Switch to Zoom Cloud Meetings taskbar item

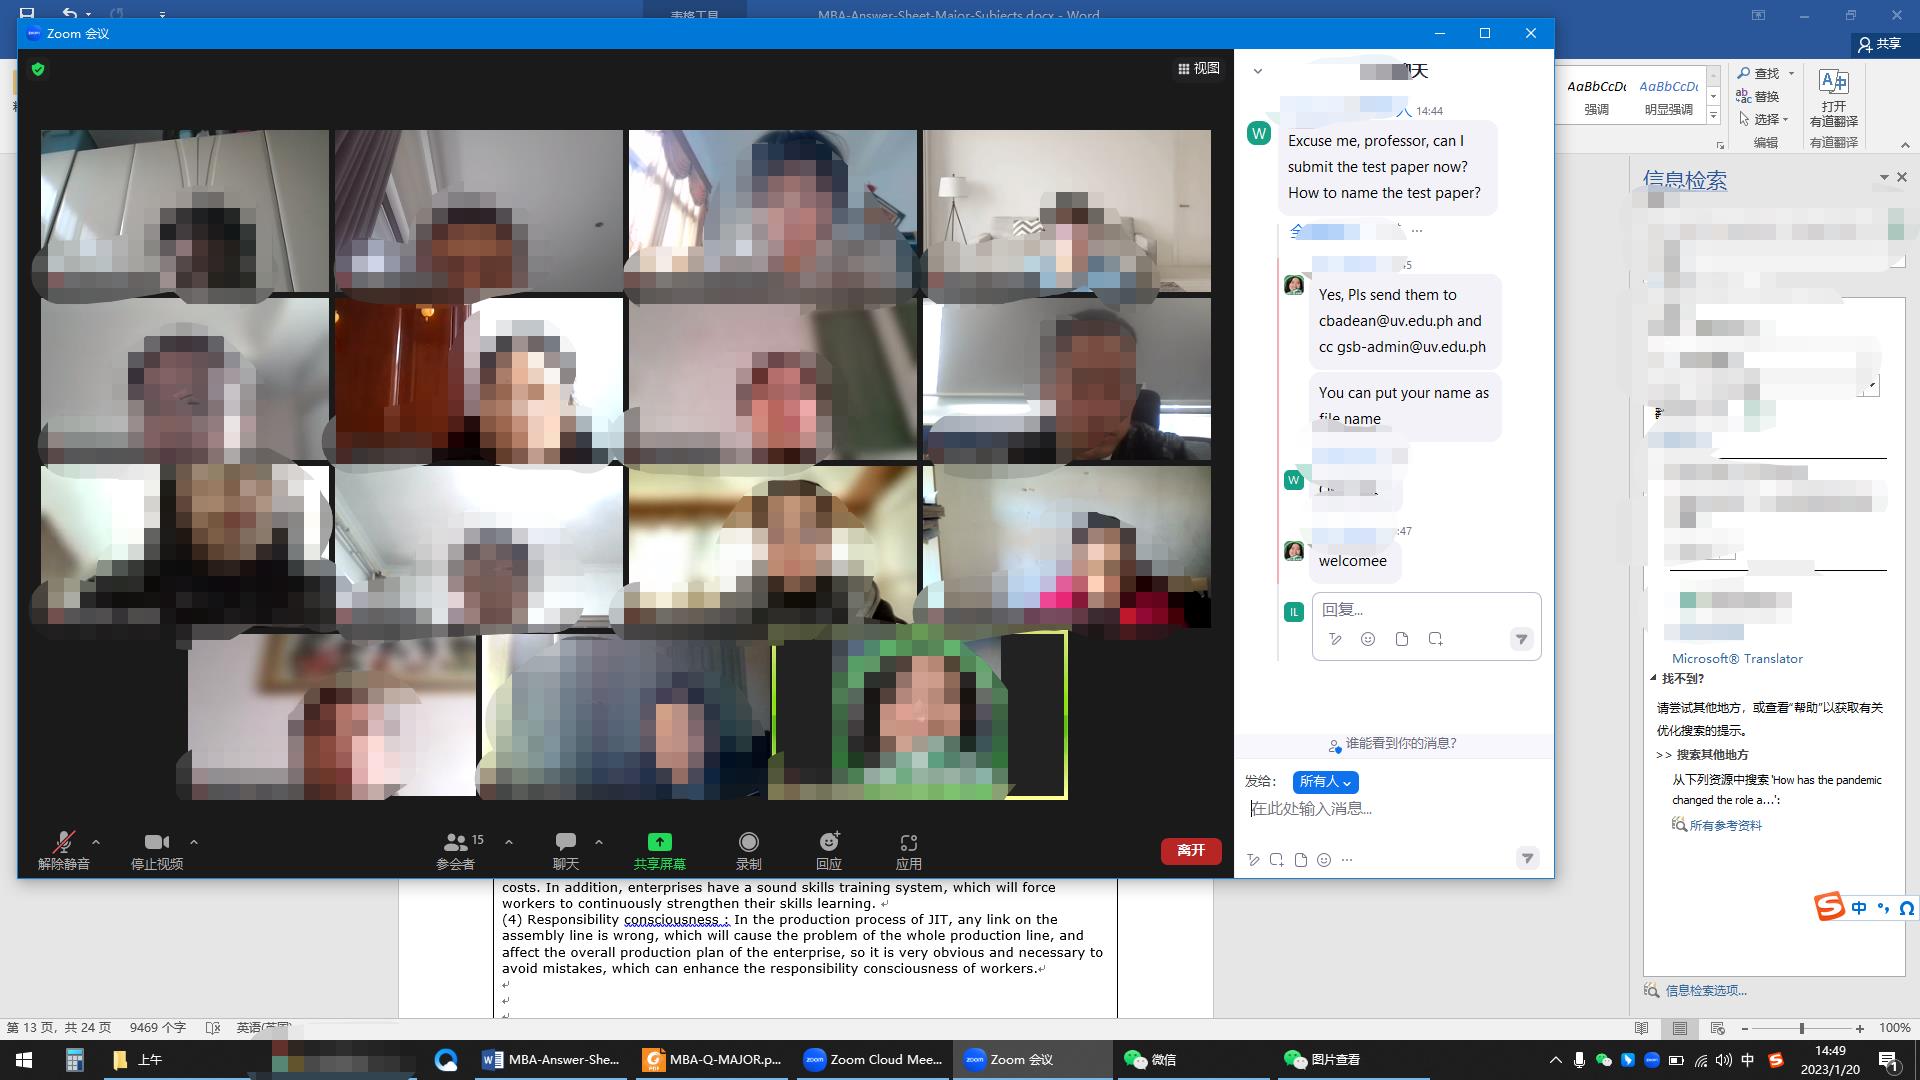pos(873,1060)
